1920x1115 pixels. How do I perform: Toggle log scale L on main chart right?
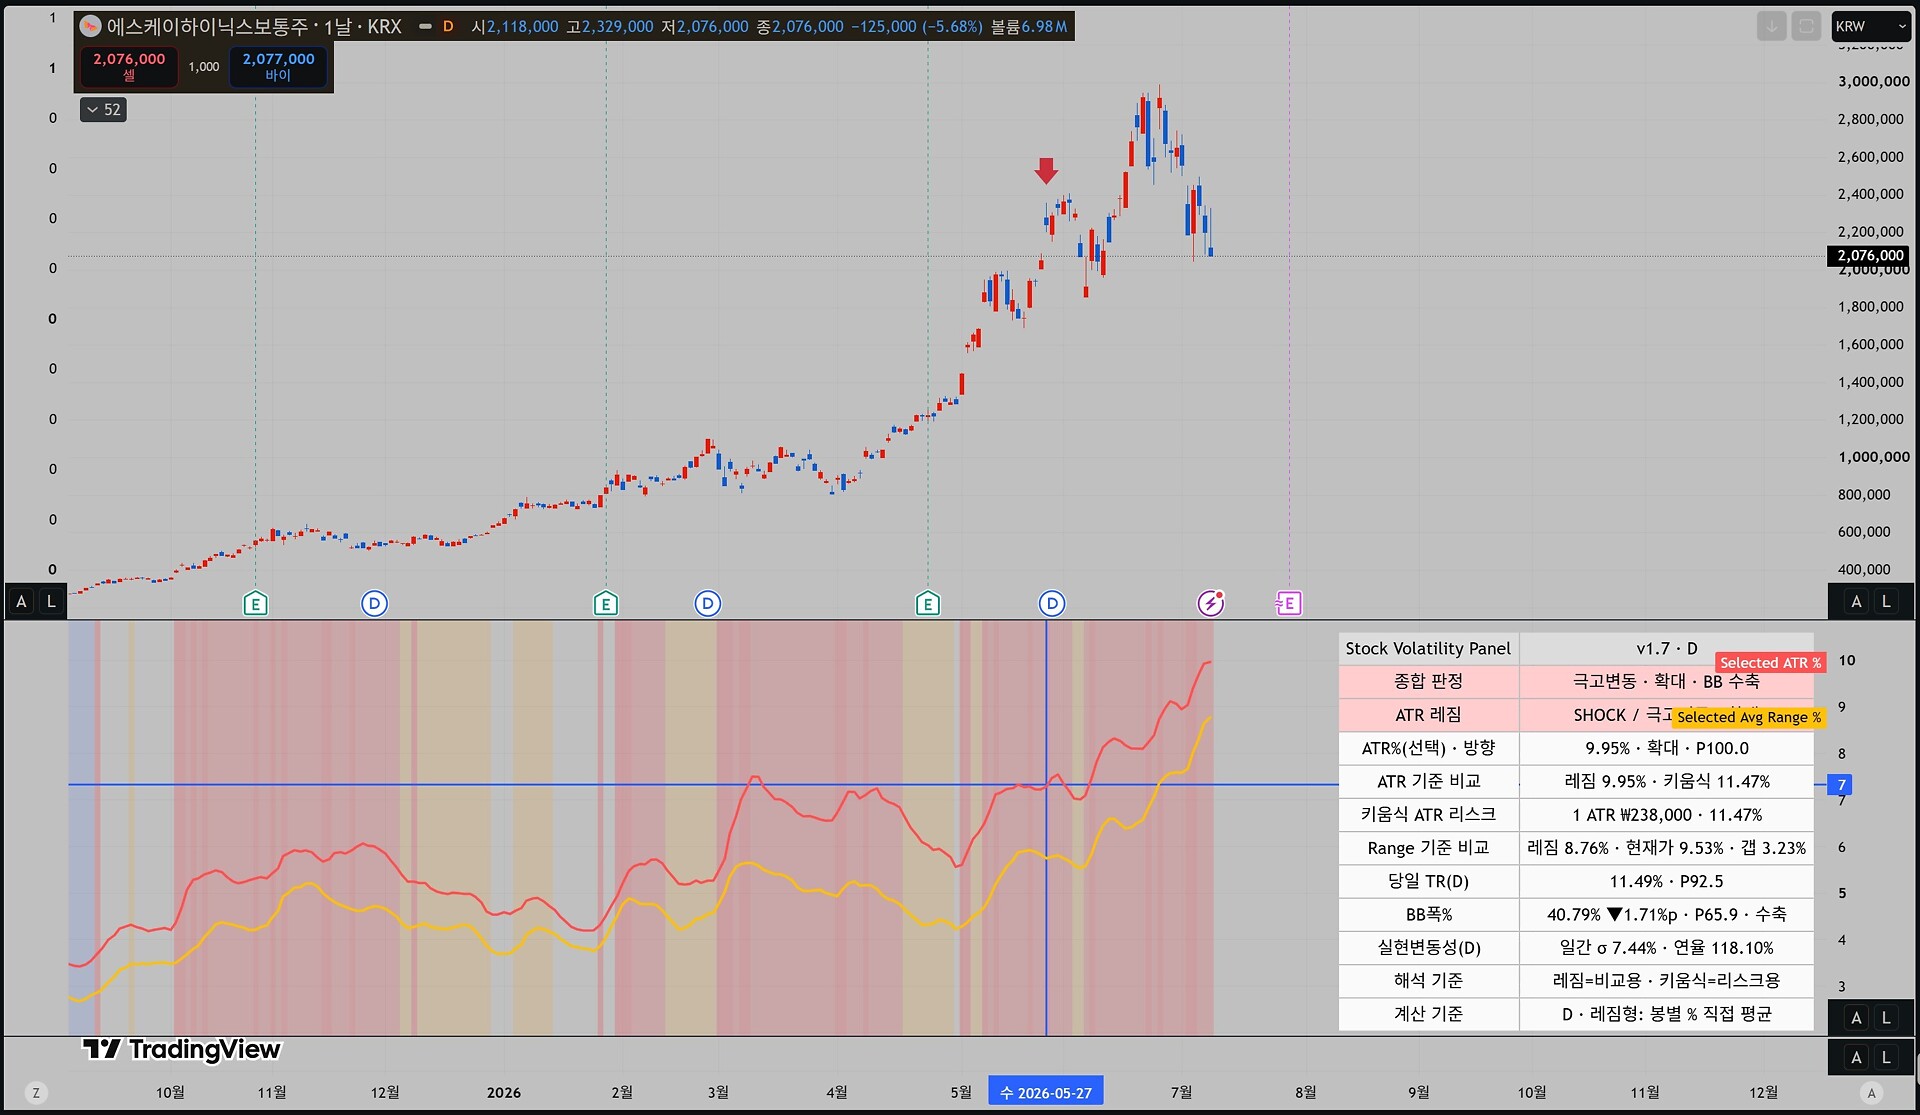tap(1886, 601)
